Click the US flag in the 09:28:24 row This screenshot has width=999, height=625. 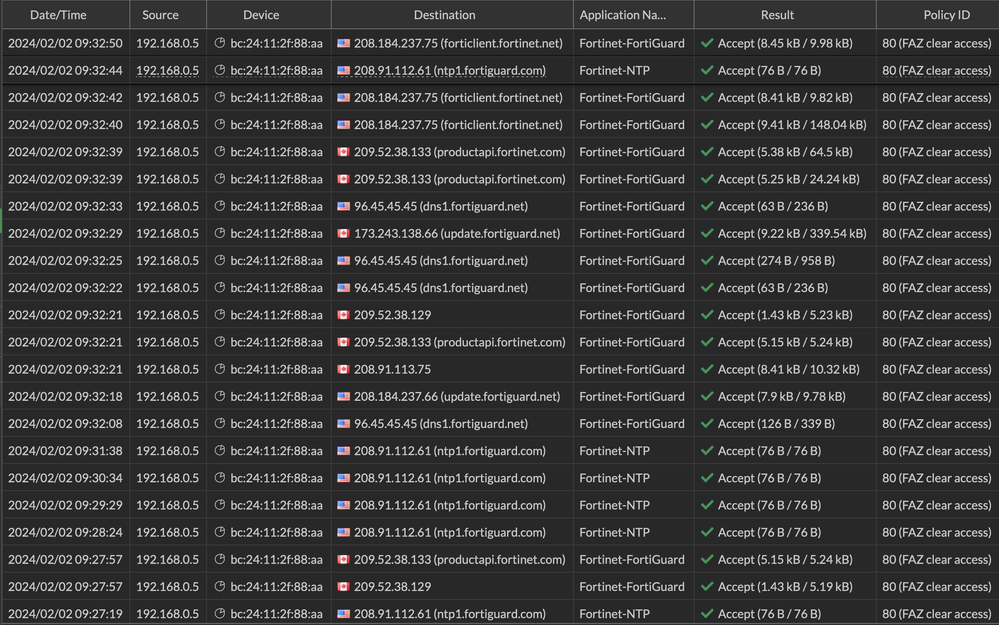coord(343,533)
